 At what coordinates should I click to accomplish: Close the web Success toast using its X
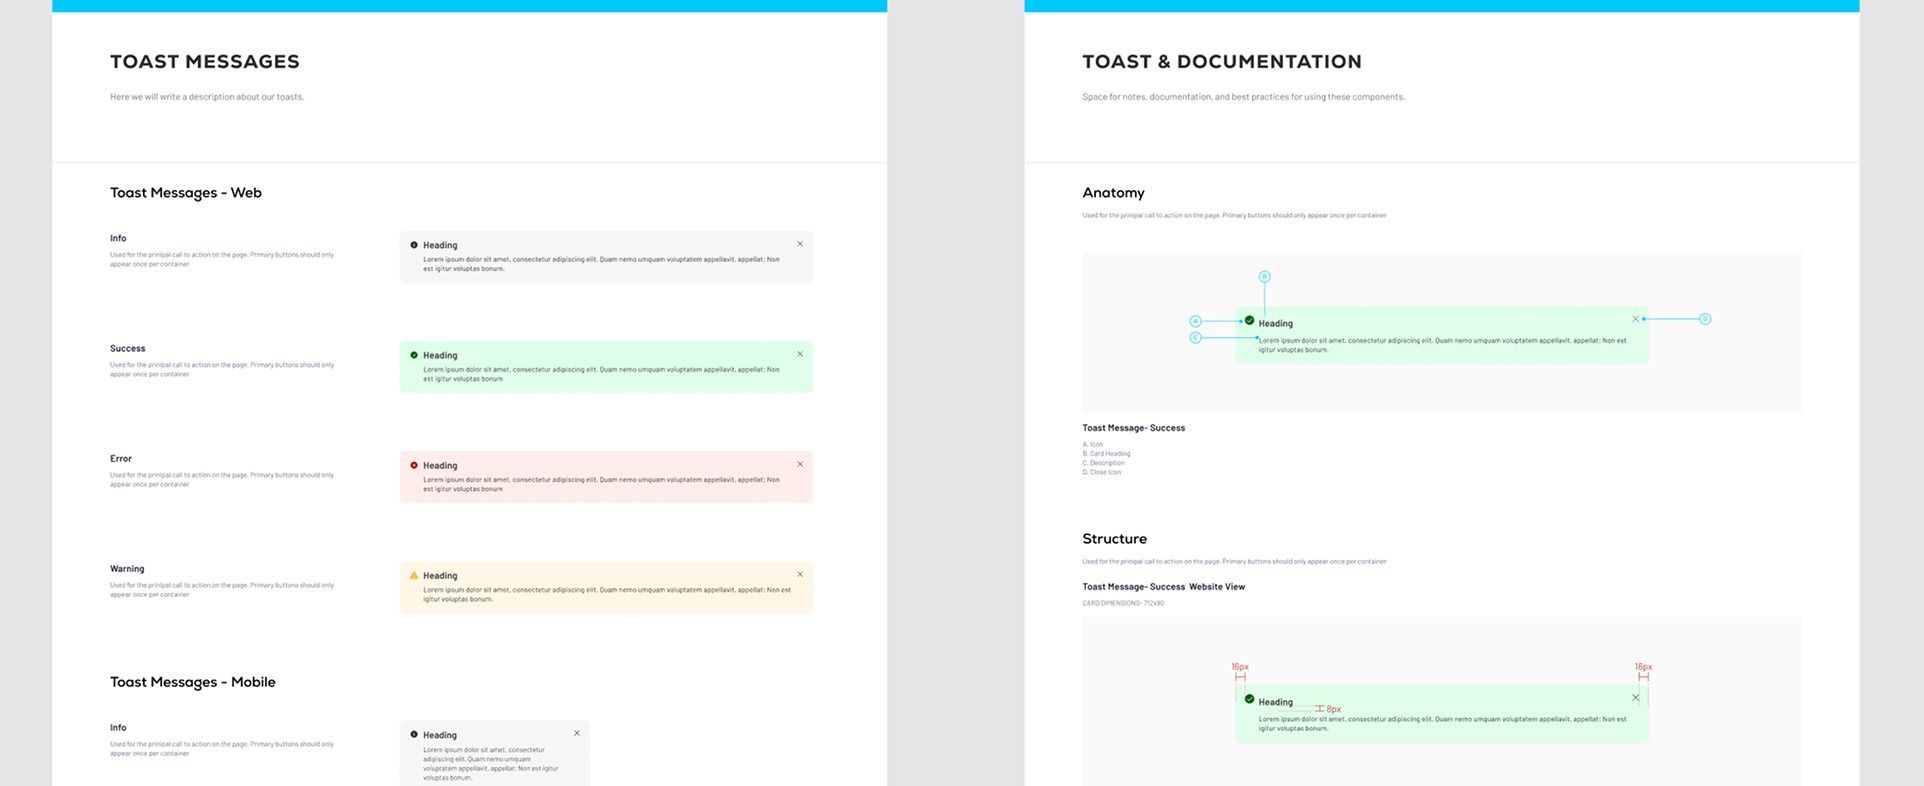[x=800, y=354]
